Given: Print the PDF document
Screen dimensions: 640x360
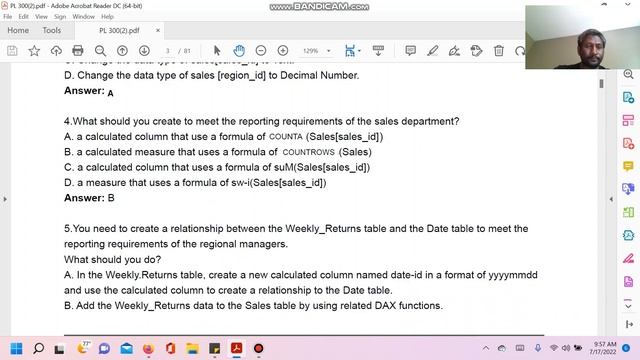Looking at the screenshot, I should click(x=78, y=51).
